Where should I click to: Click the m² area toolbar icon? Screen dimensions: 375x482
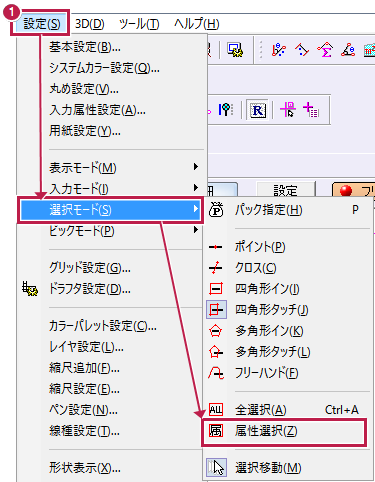tap(369, 50)
